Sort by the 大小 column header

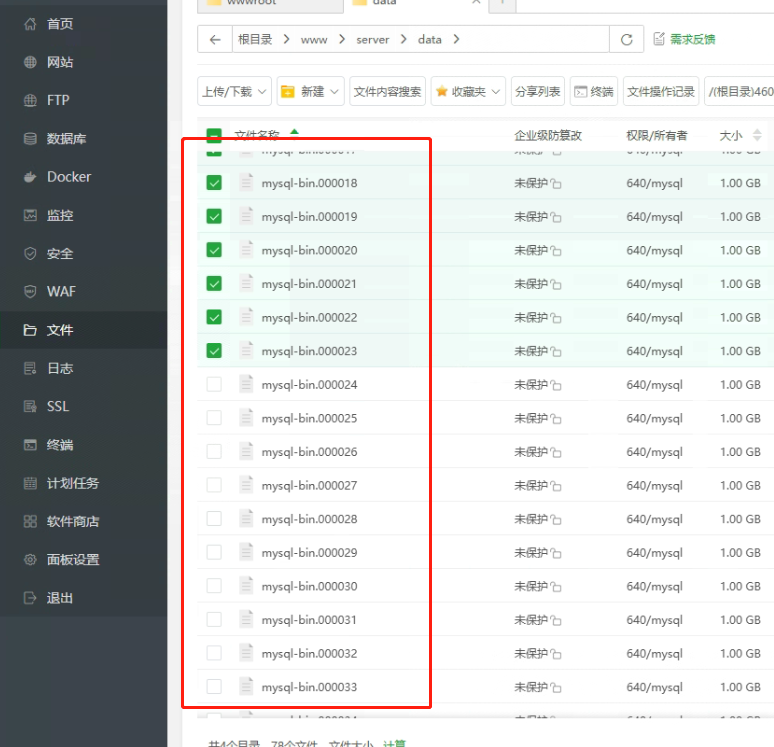pos(731,135)
